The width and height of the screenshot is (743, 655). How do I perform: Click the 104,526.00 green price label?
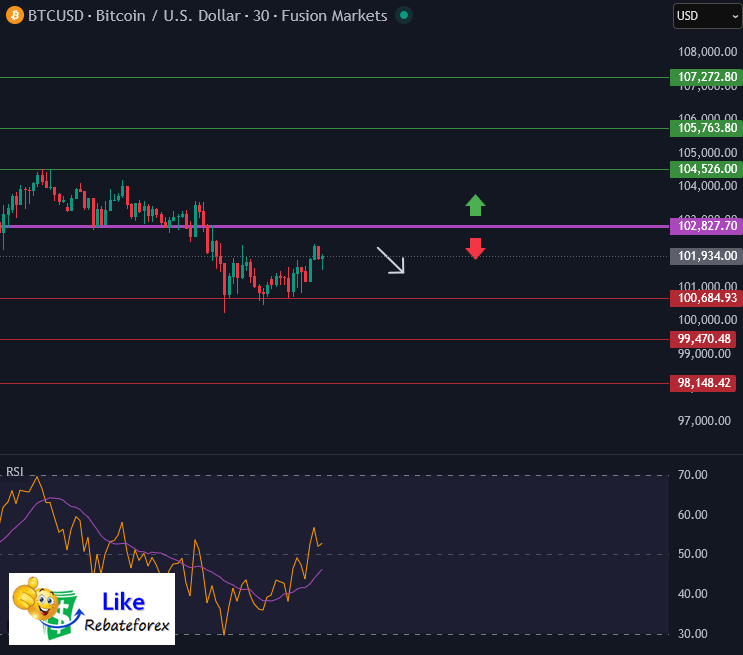pos(706,169)
